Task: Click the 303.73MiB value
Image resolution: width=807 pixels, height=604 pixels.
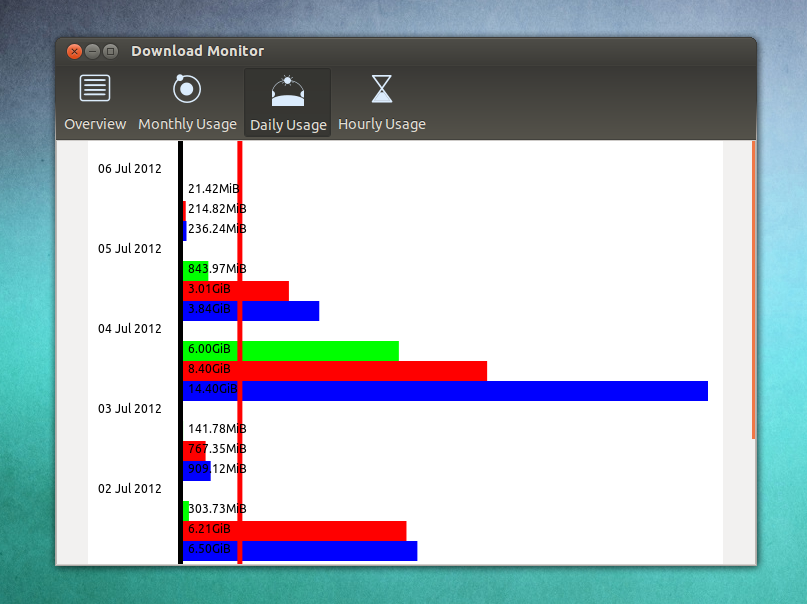Action: [217, 509]
